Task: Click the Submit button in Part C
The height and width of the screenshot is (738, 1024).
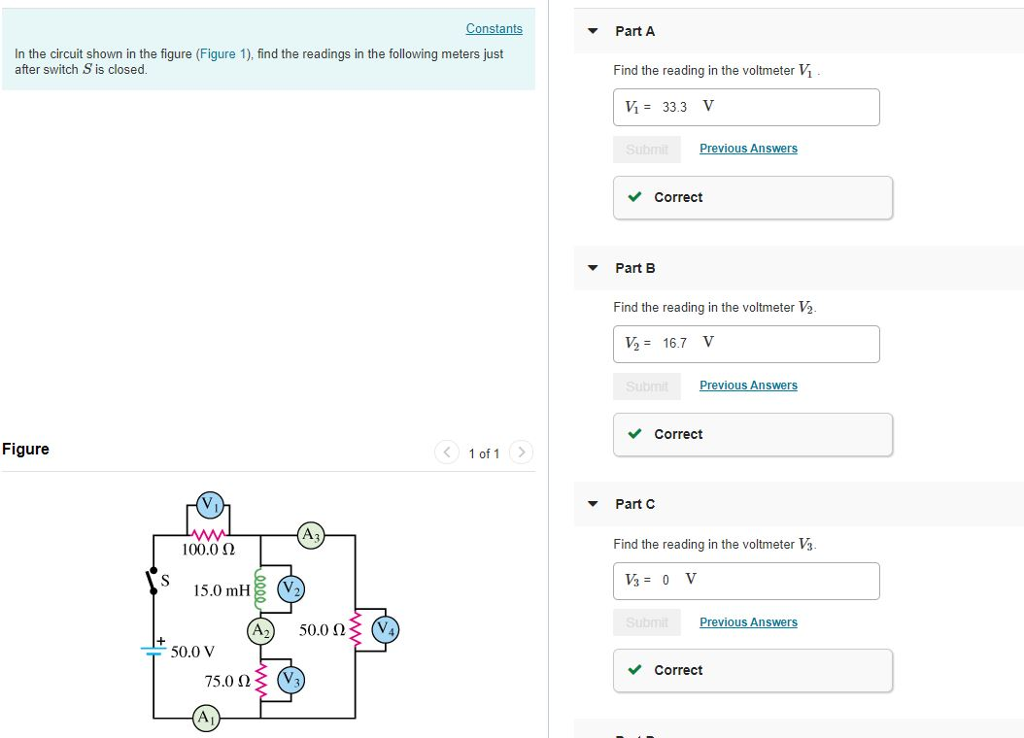Action: 646,621
